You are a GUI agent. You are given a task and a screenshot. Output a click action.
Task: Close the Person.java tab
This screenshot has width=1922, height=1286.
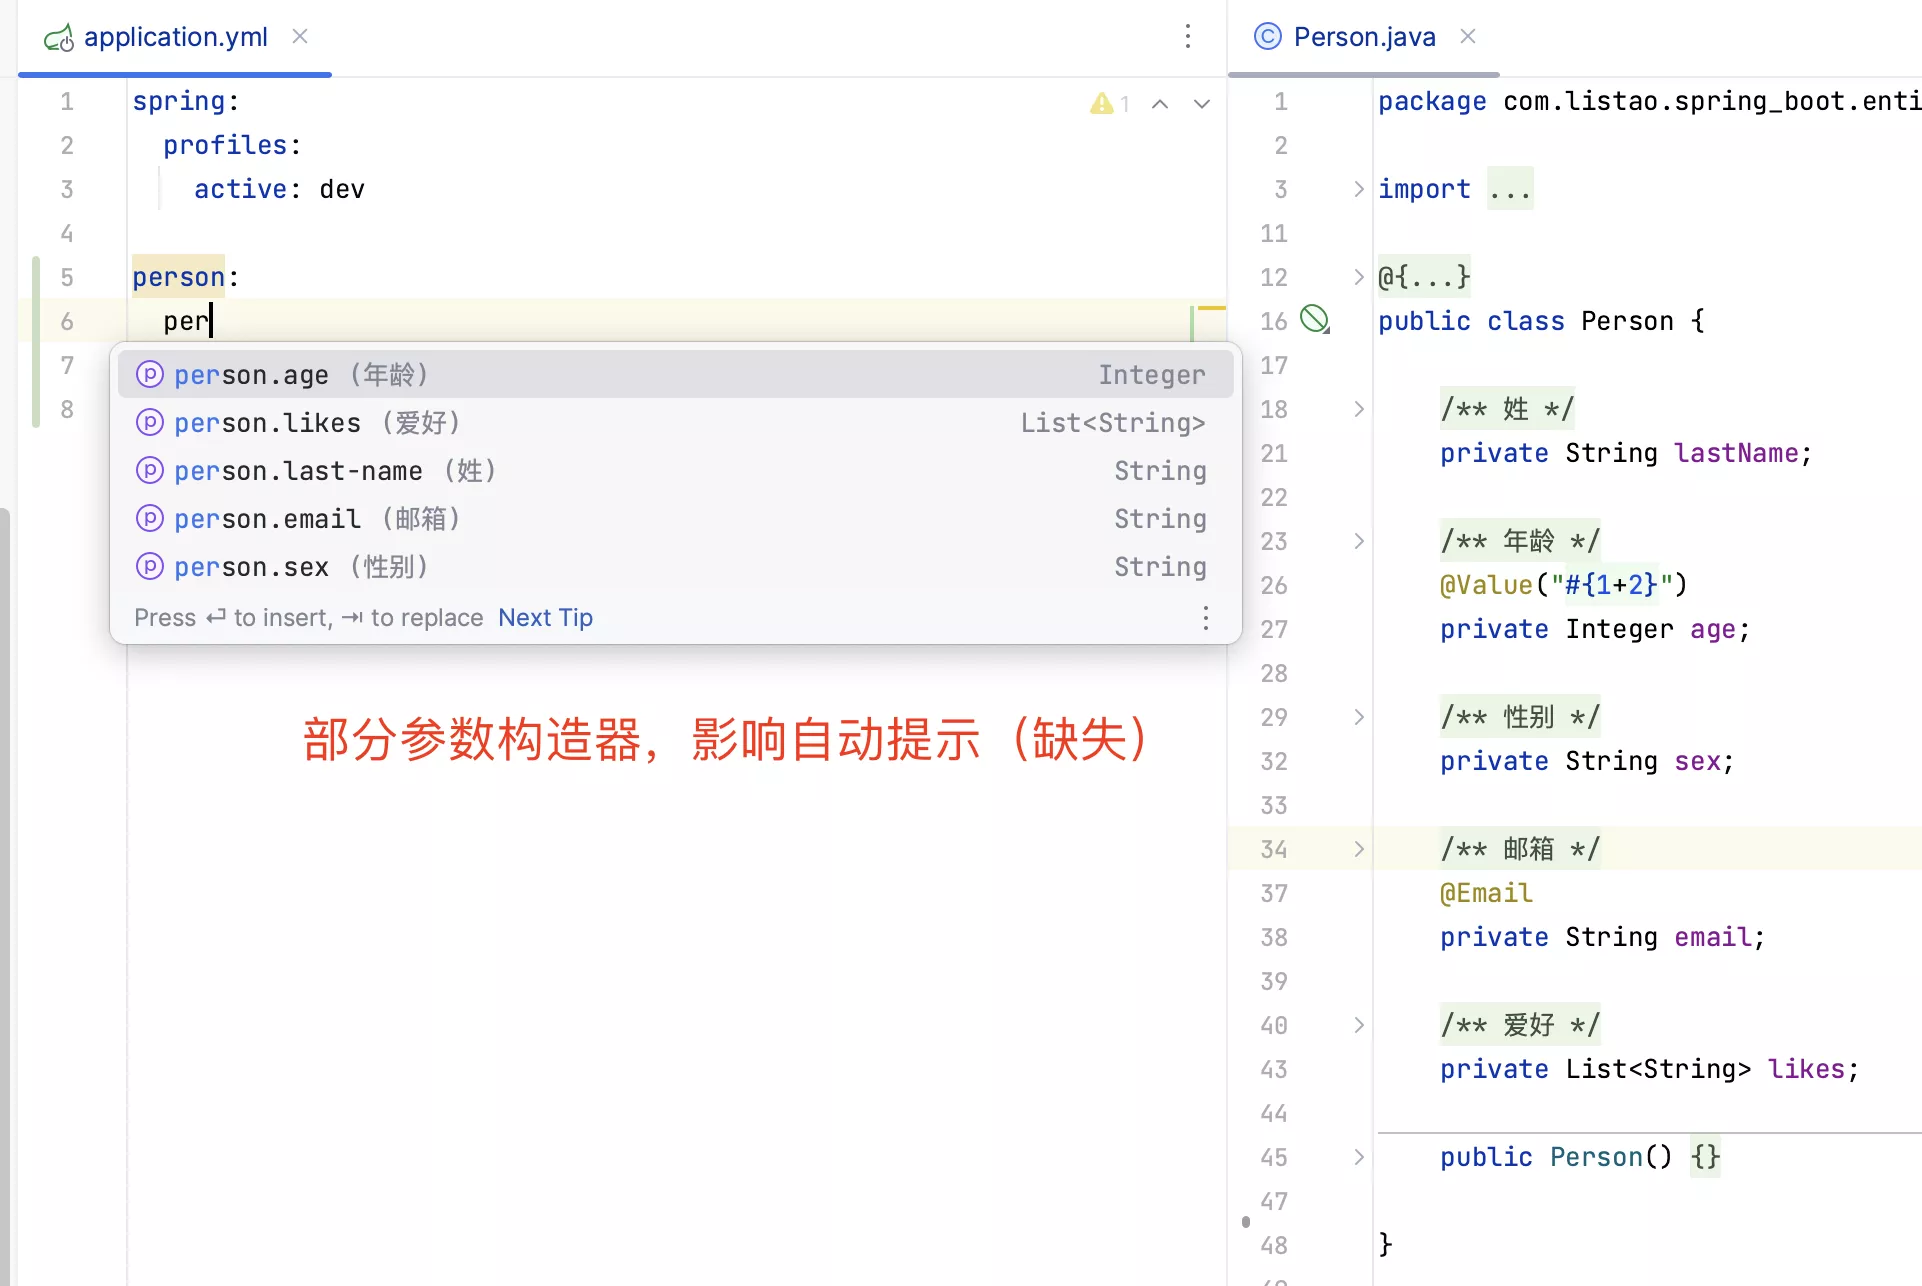1468,37
